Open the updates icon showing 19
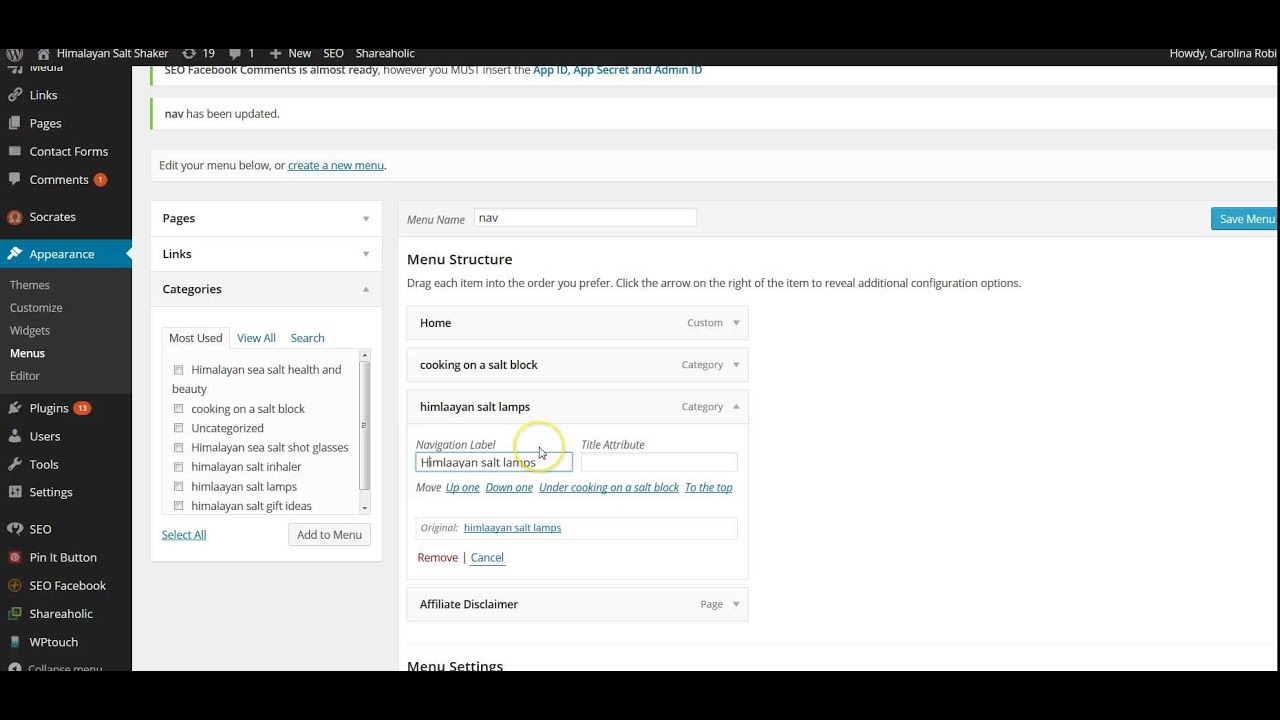Image resolution: width=1280 pixels, height=720 pixels. pyautogui.click(x=189, y=53)
